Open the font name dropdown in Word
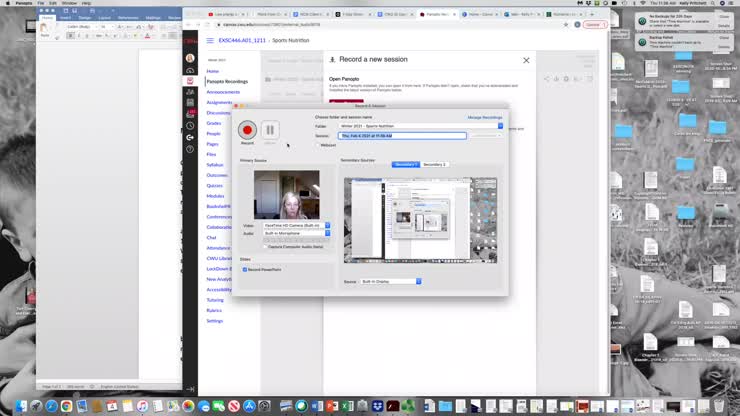740x416 pixels. (x=81, y=27)
